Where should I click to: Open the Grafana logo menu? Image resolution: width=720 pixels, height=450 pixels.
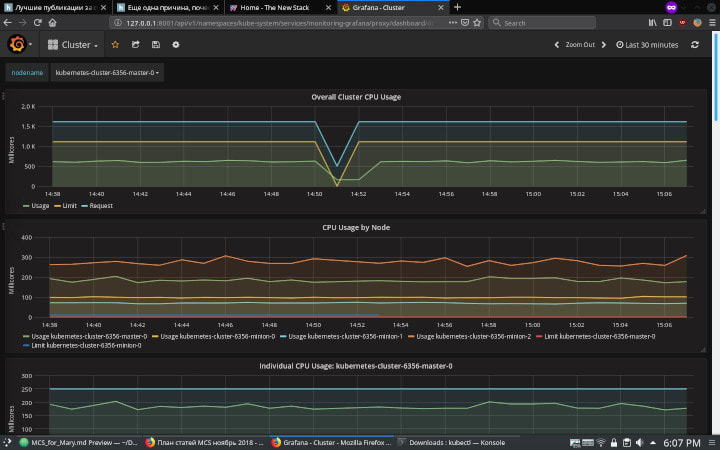[17, 44]
